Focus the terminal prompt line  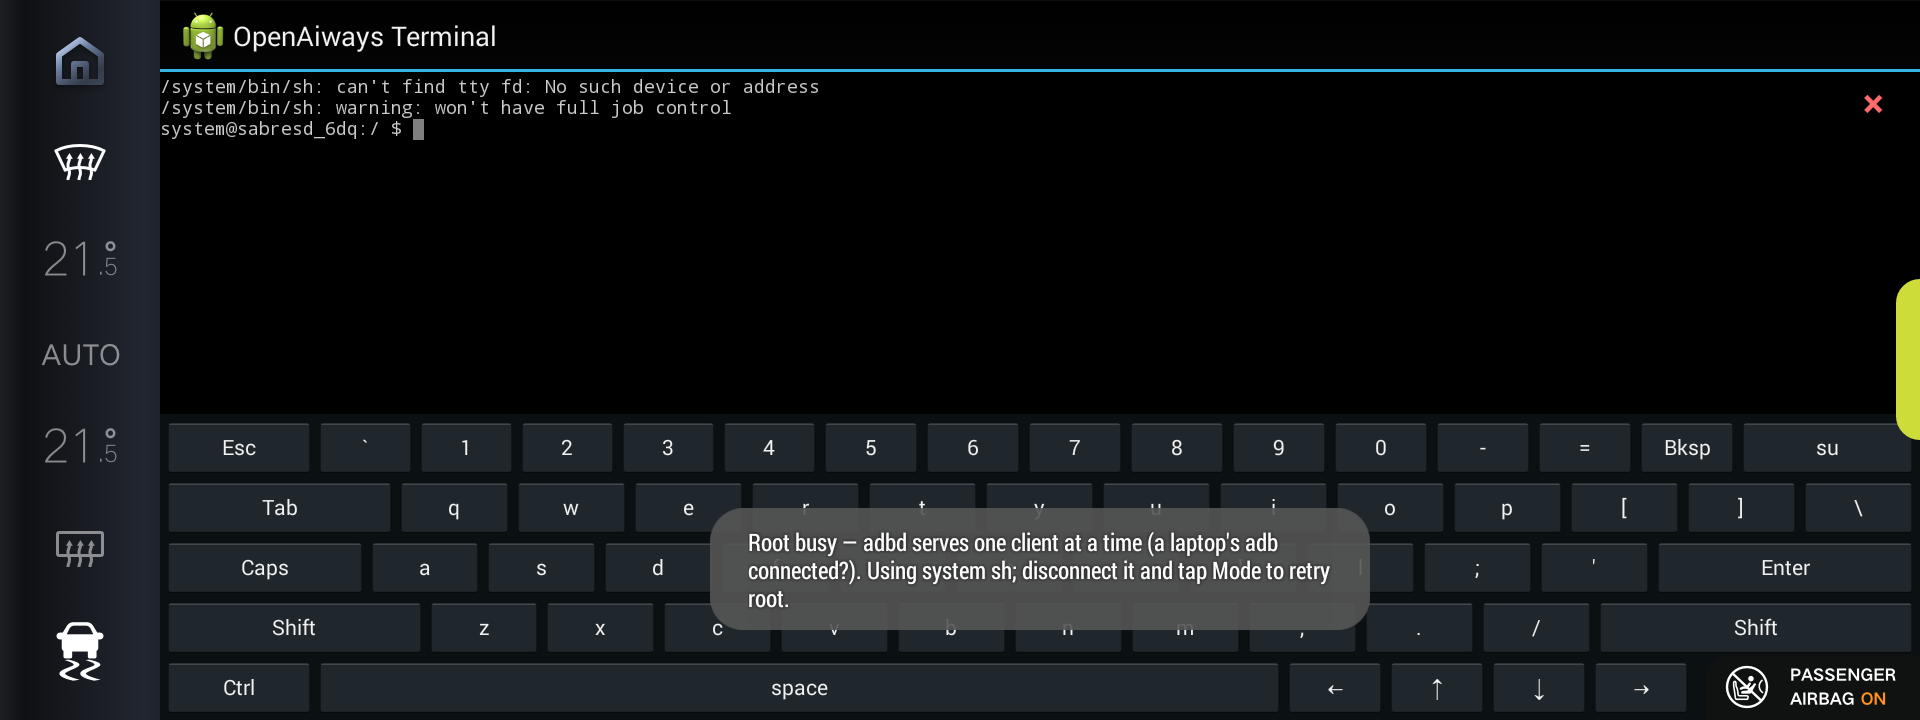tap(292, 129)
